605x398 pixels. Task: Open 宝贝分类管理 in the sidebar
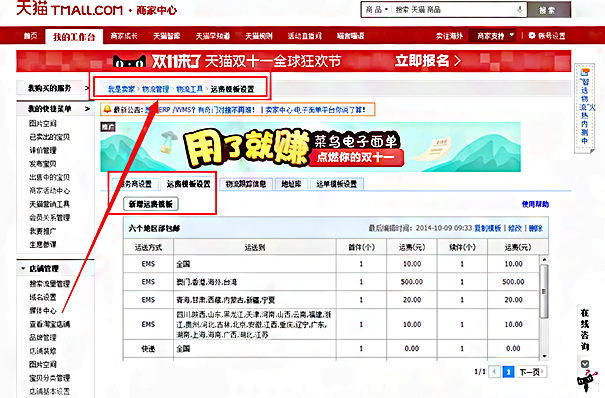[49, 378]
